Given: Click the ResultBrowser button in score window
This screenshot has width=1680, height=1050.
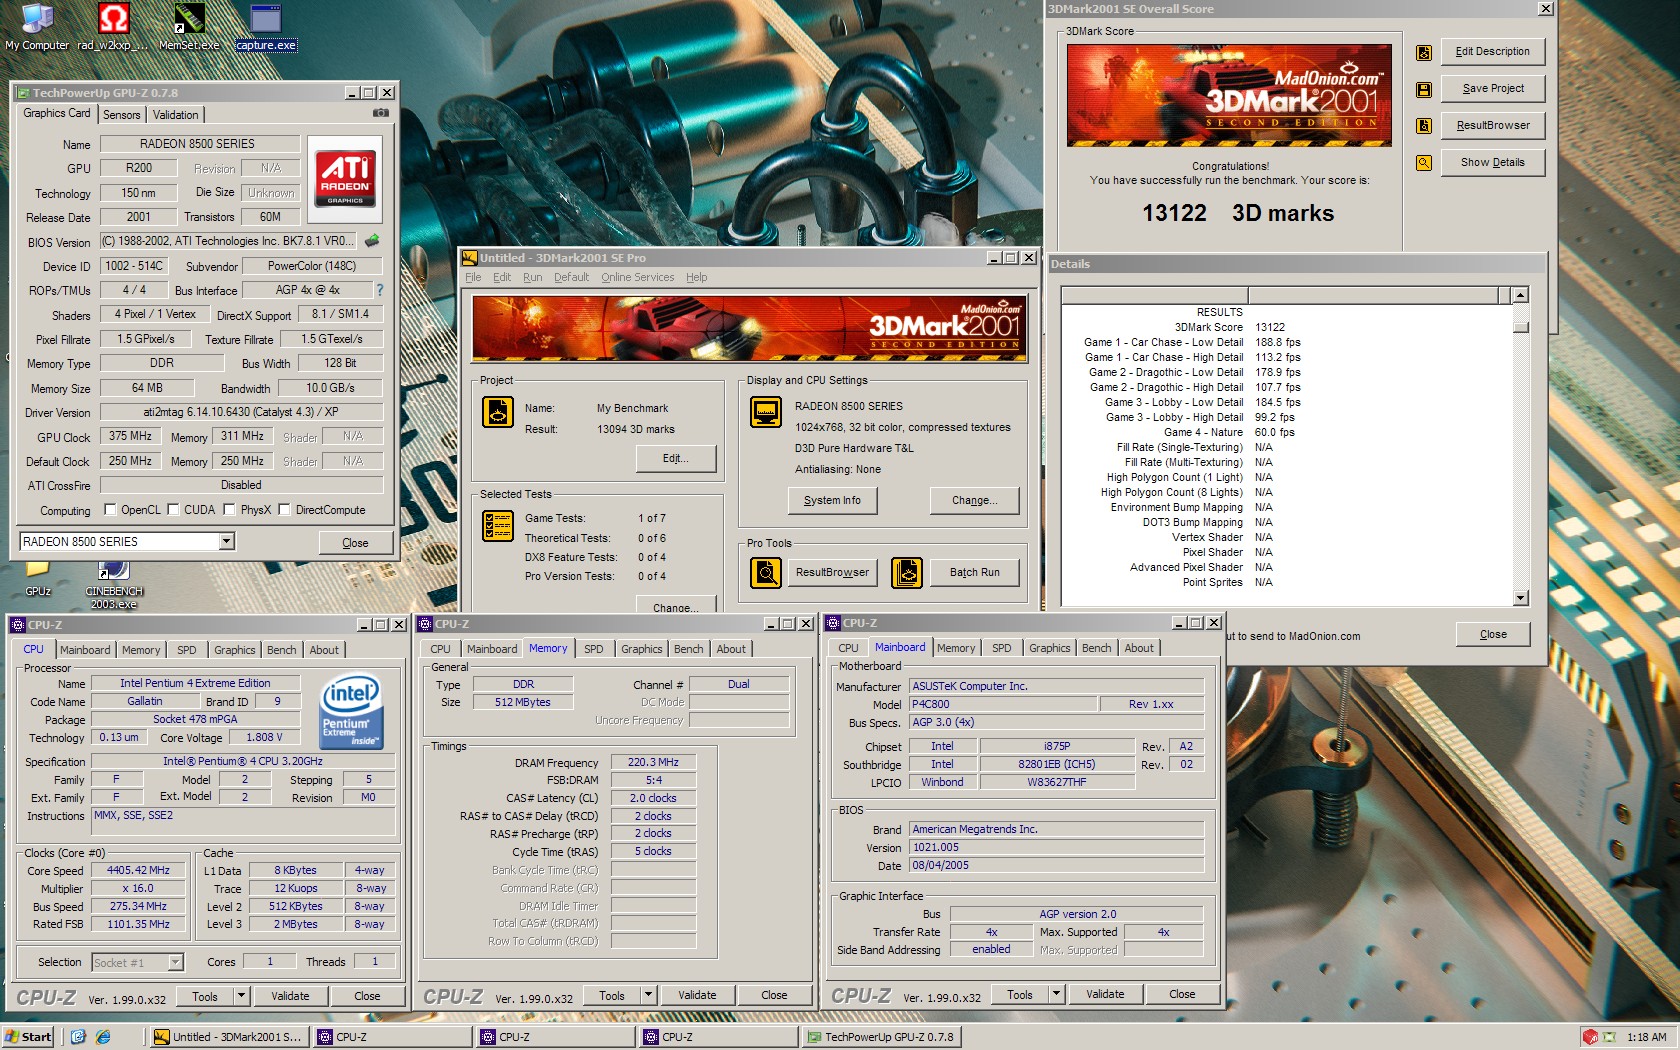Looking at the screenshot, I should coord(1493,126).
